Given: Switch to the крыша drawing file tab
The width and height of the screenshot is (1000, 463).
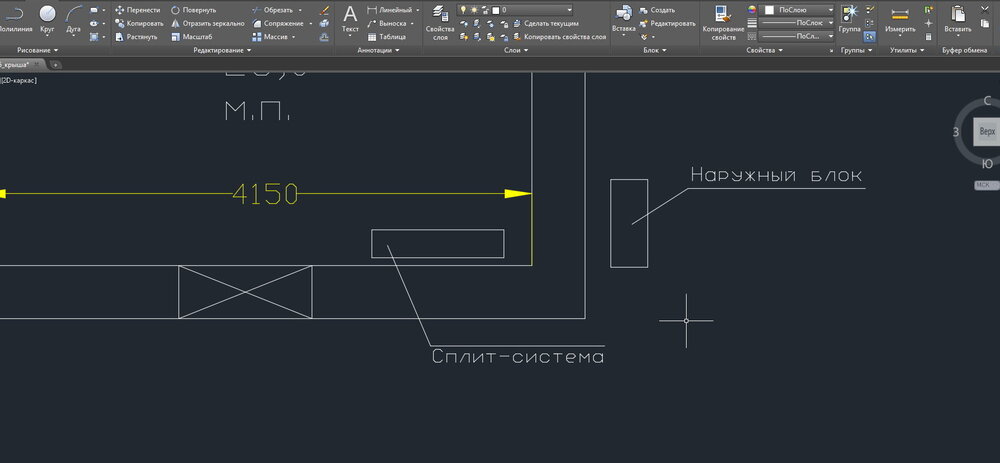Looking at the screenshot, I should tap(18, 64).
